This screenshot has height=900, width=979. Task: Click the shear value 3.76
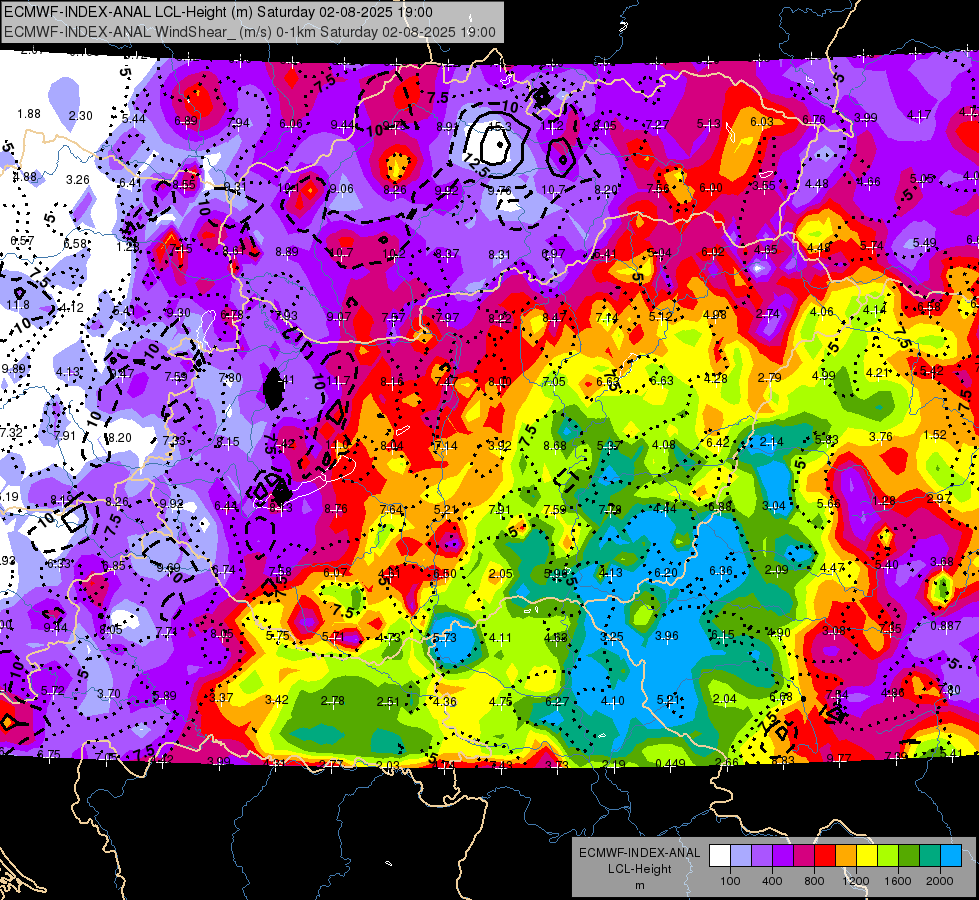881,437
